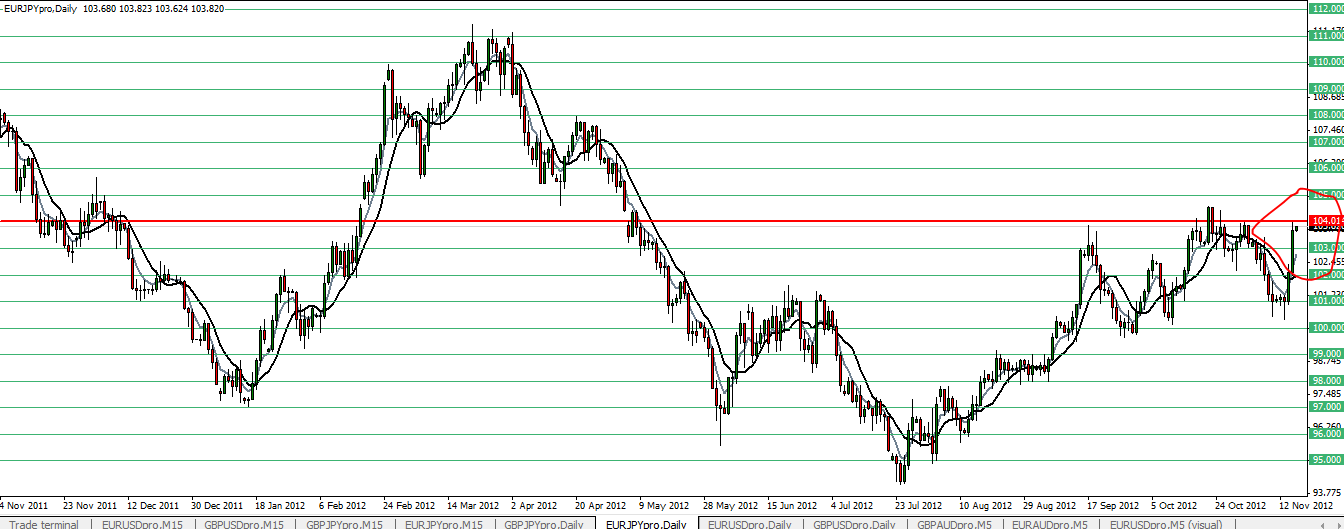Click the 101.000 green price label
This screenshot has width=1344, height=529.
pos(1326,301)
